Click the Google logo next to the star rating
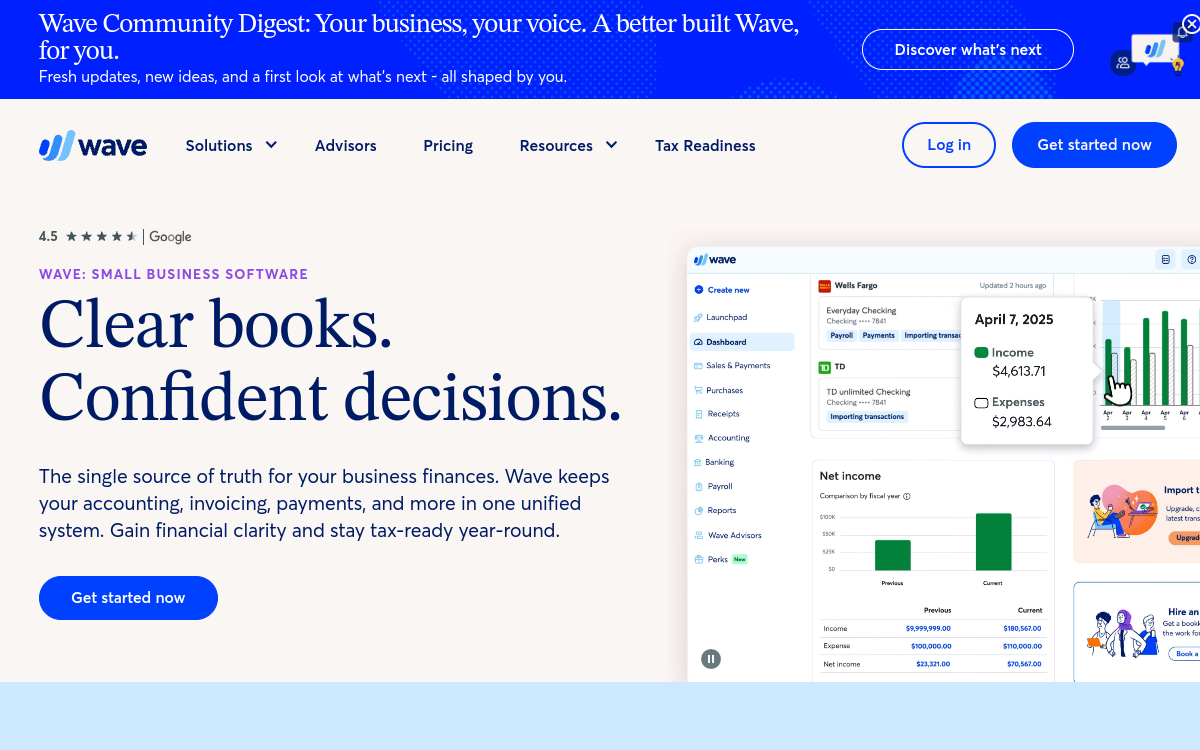 [171, 237]
